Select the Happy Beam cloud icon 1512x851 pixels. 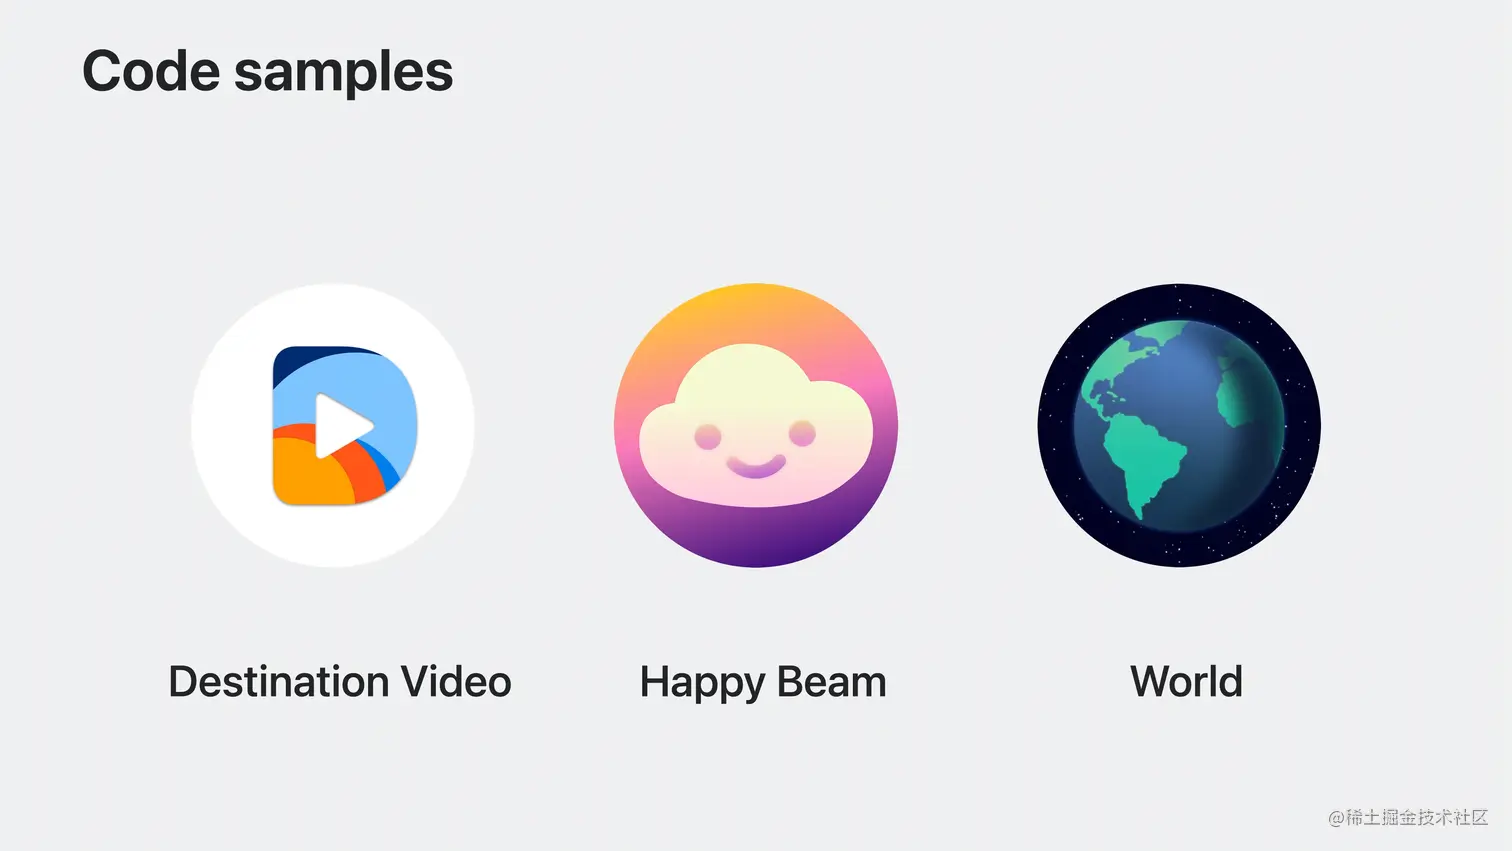[x=756, y=425]
